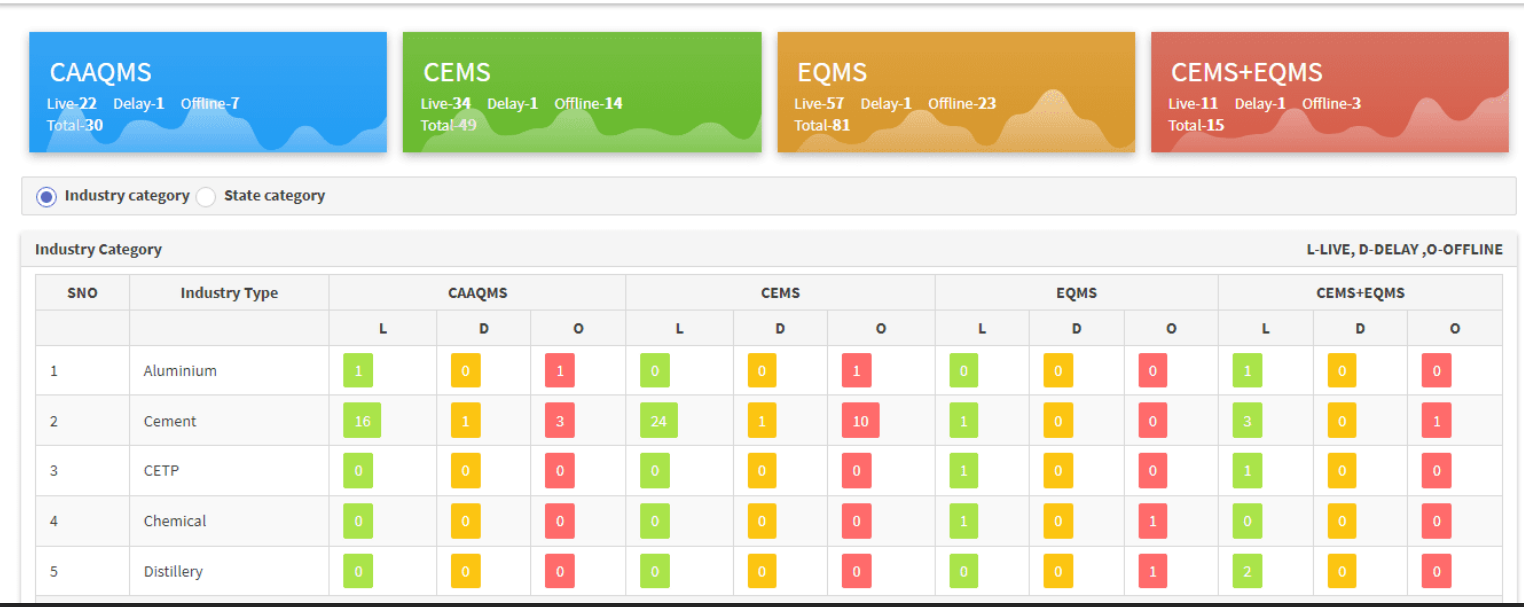Click Cement CEMS live badge showing 24
Image resolution: width=1524 pixels, height=607 pixels.
659,421
